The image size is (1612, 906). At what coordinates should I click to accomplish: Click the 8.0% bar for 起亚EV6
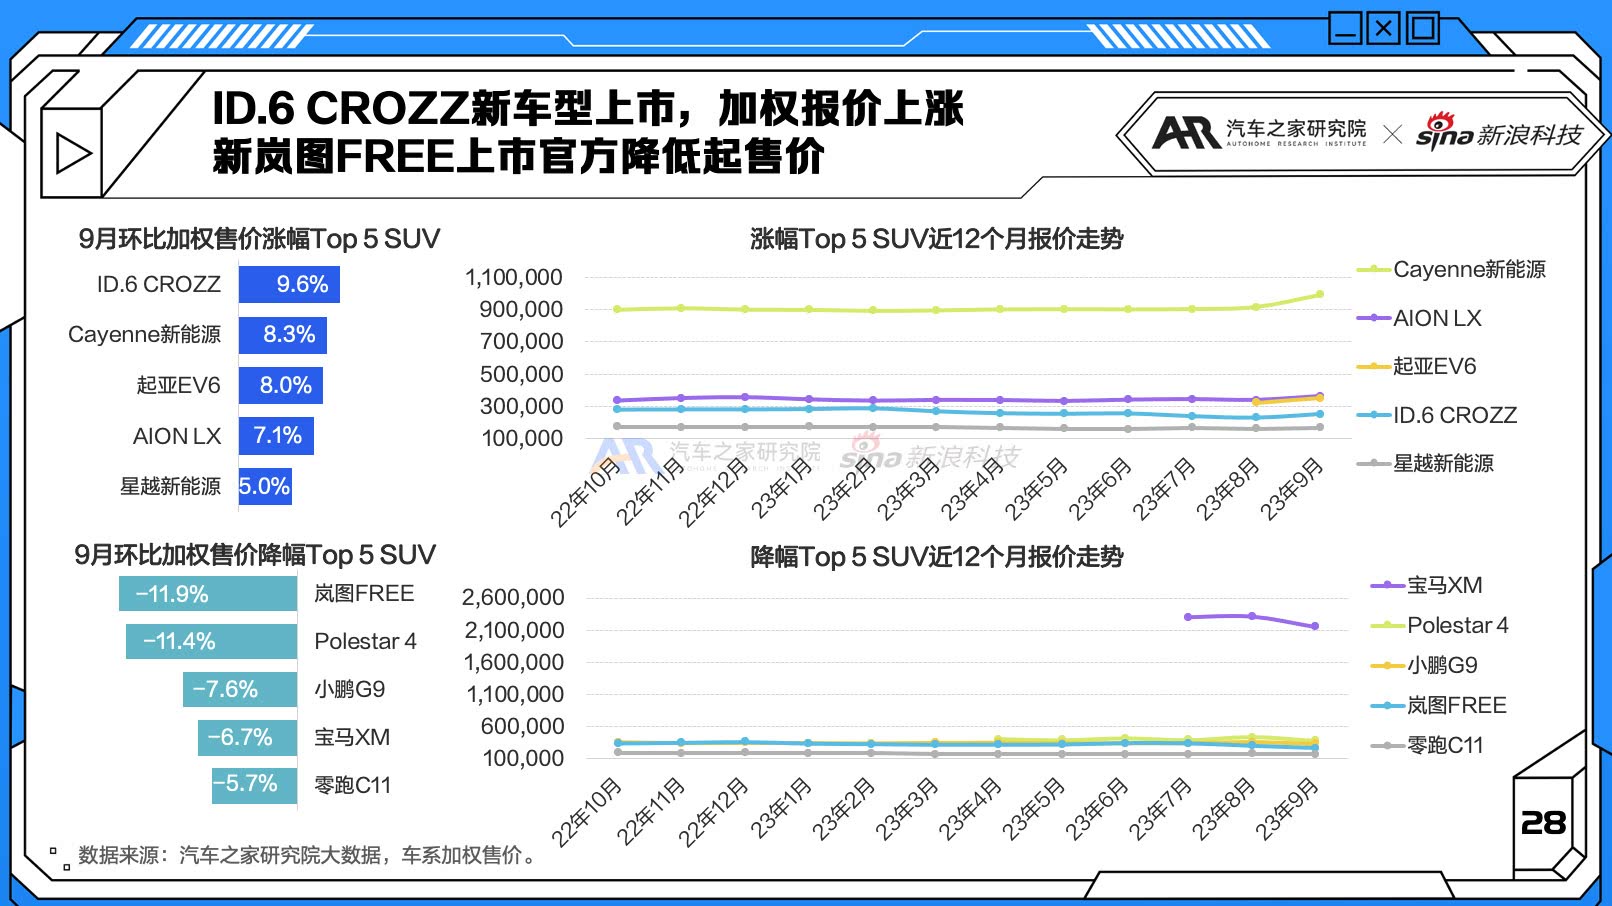tap(281, 385)
